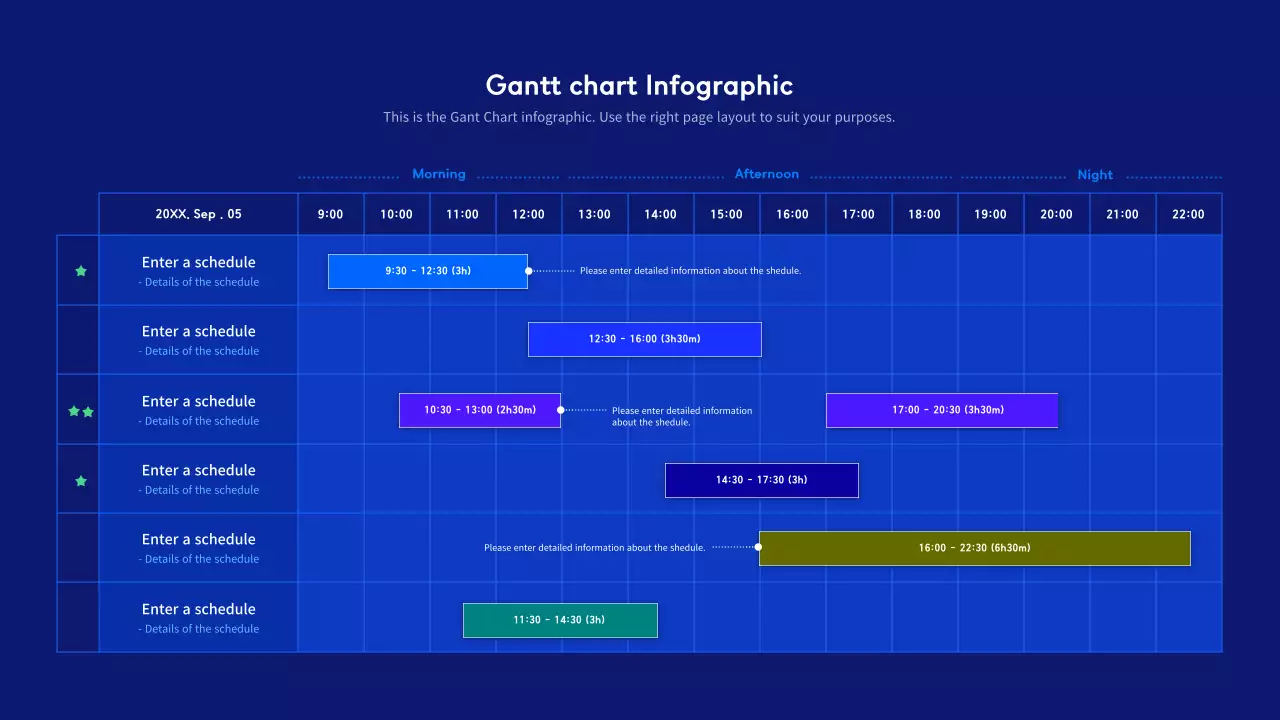Click the 9:30 - 12:30 schedule bar
This screenshot has width=1280, height=720.
pos(427,270)
